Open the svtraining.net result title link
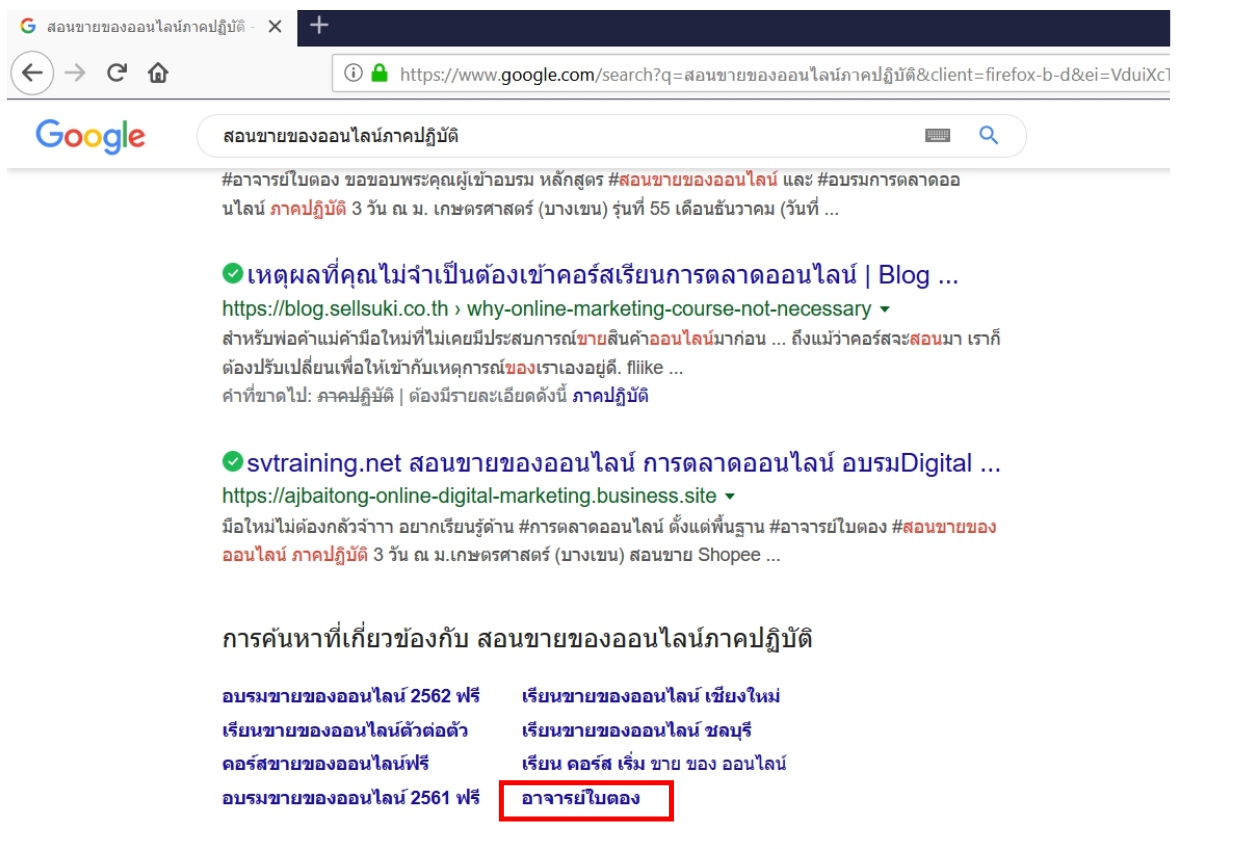This screenshot has height=849, width=1258. point(623,464)
